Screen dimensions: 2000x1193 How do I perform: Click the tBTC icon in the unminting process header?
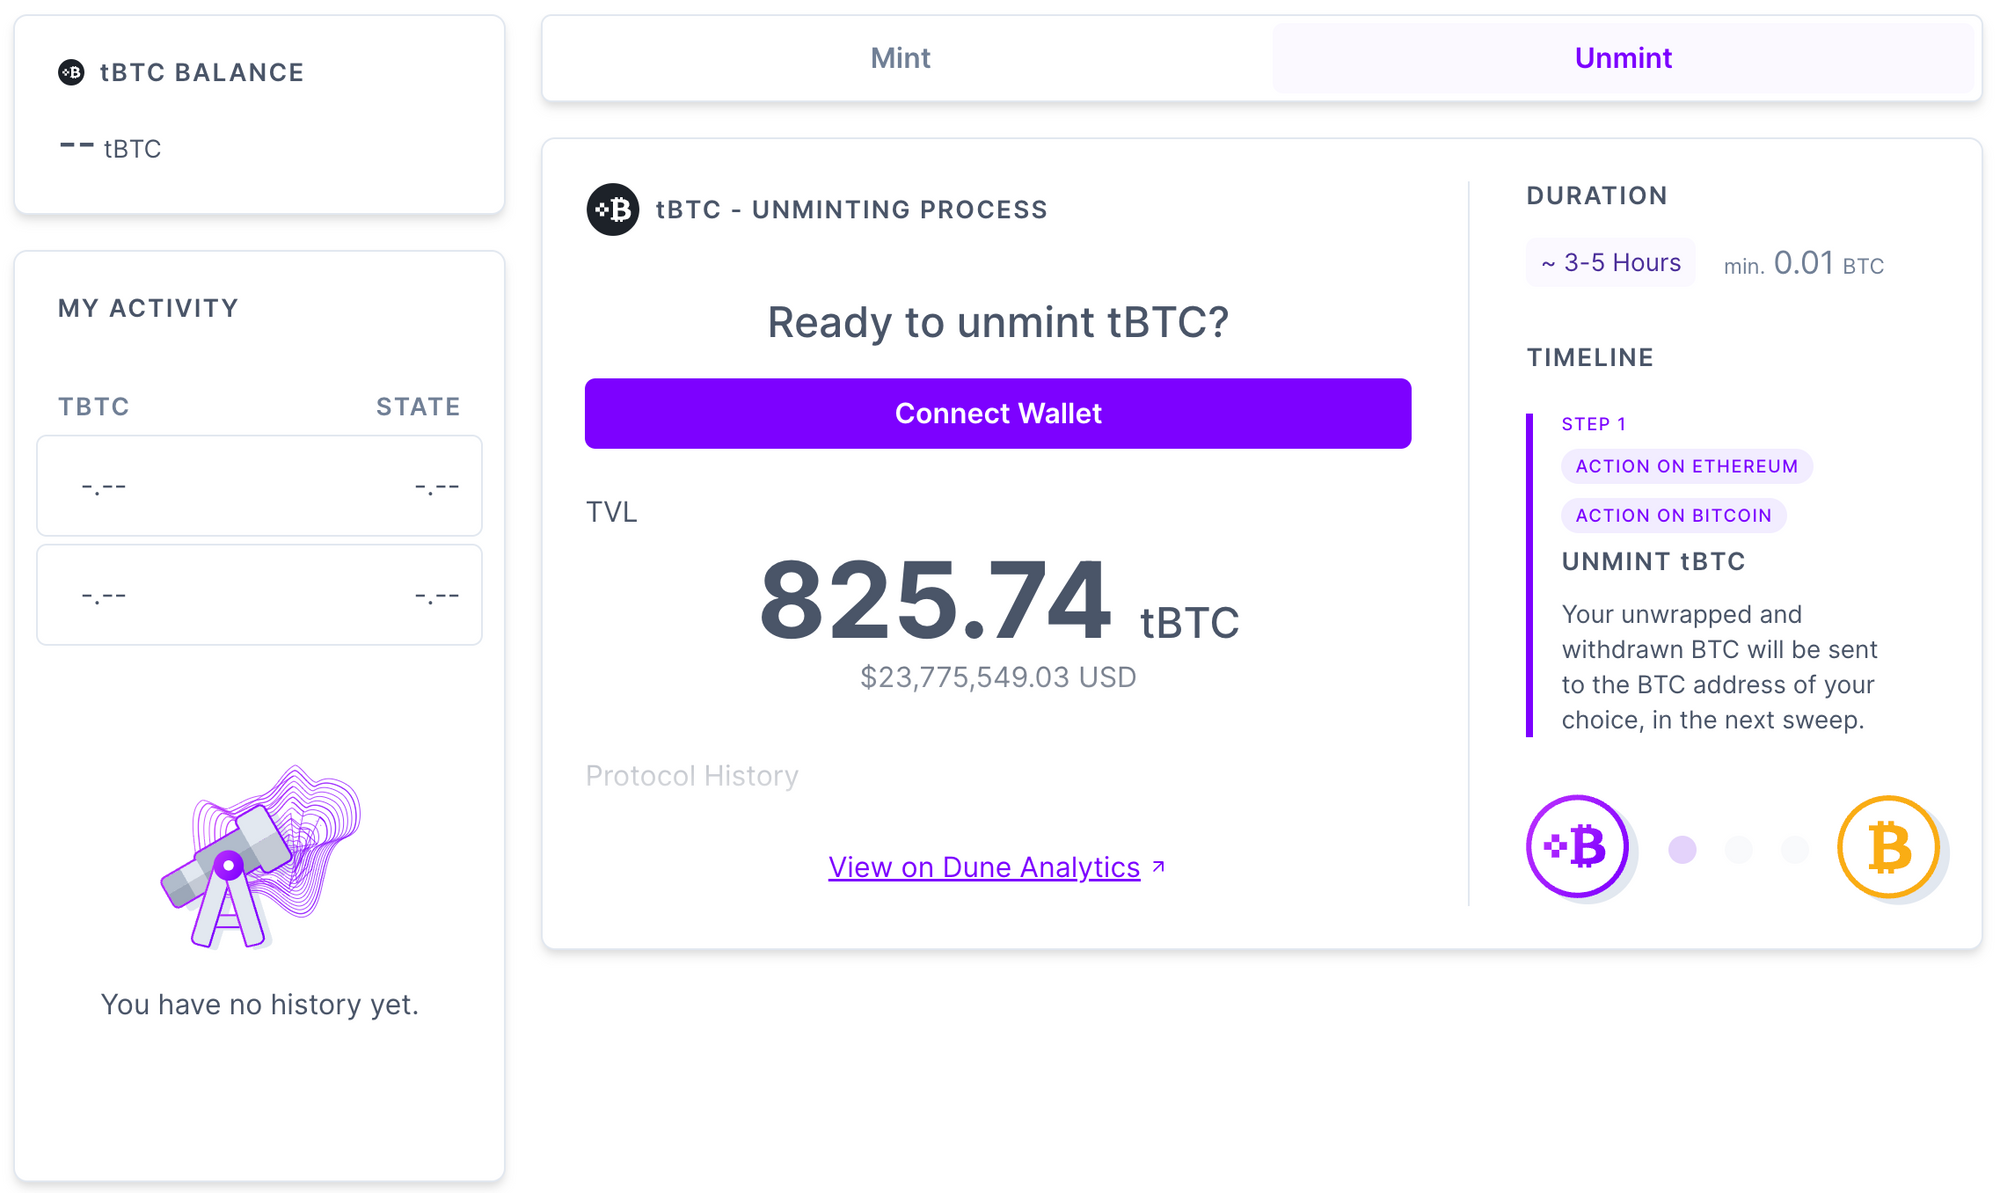[x=613, y=209]
